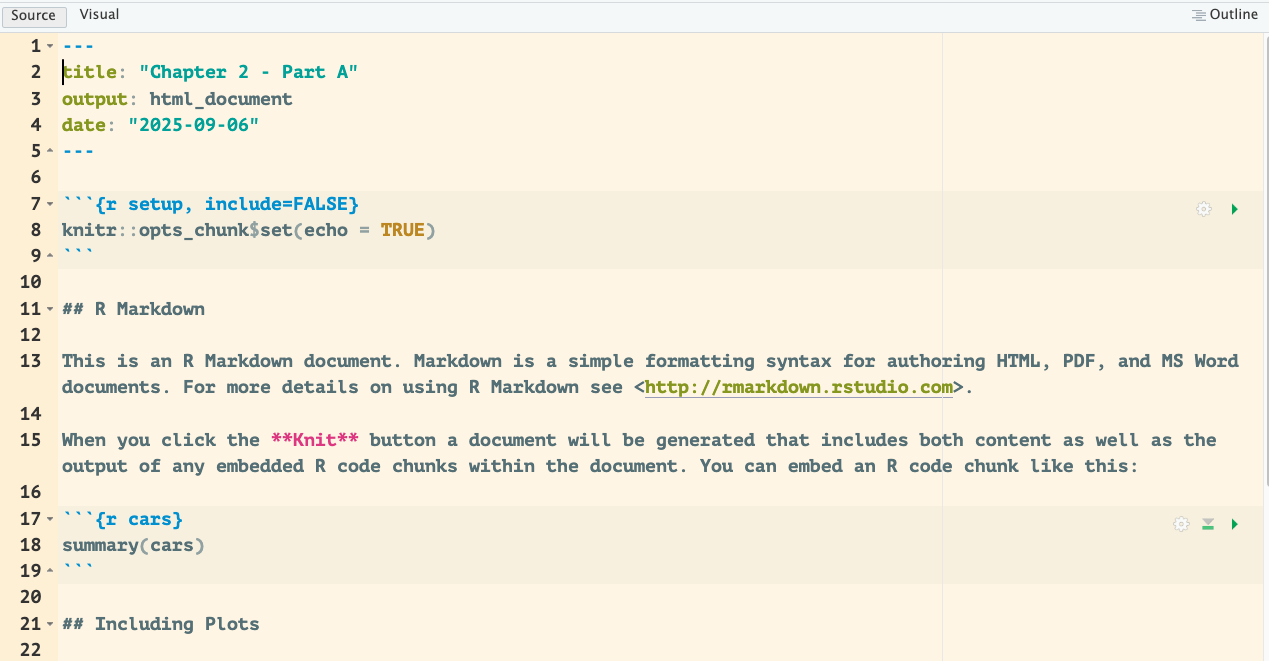Collapse R Markdown section at line 11
Image resolution: width=1269 pixels, height=661 pixels.
click(50, 309)
